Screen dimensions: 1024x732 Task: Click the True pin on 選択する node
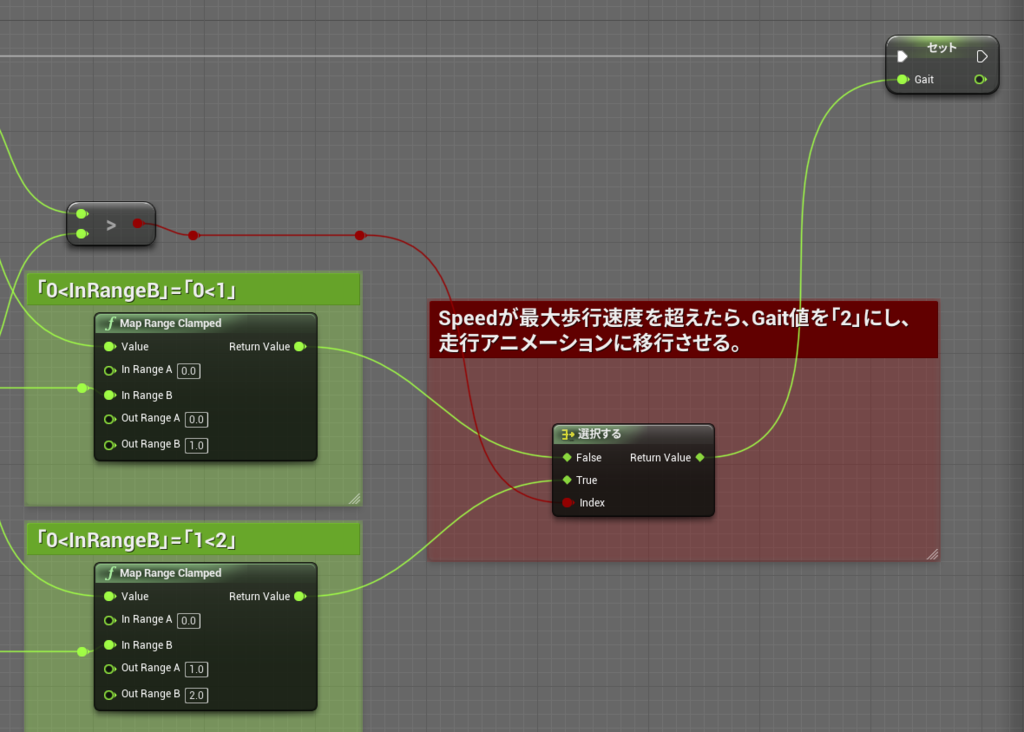coord(567,480)
